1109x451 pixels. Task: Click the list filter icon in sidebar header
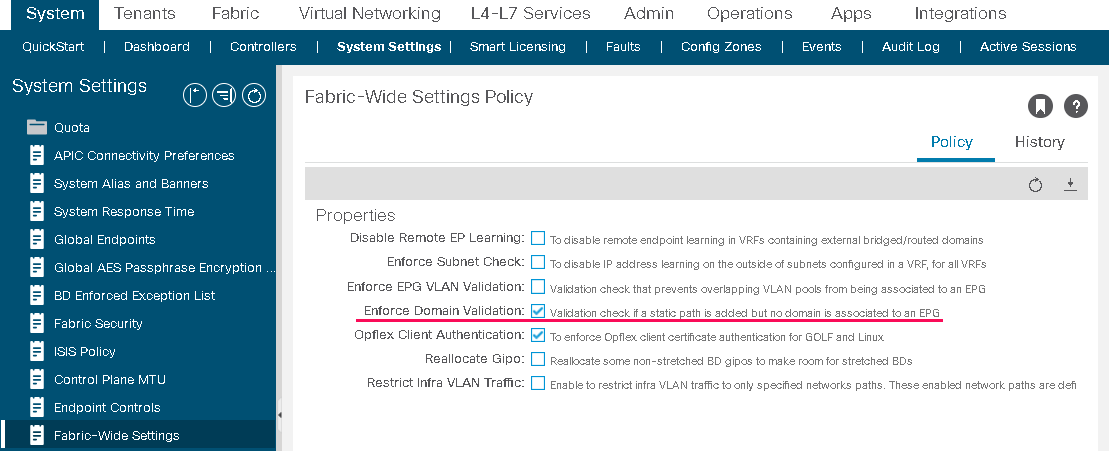click(224, 95)
